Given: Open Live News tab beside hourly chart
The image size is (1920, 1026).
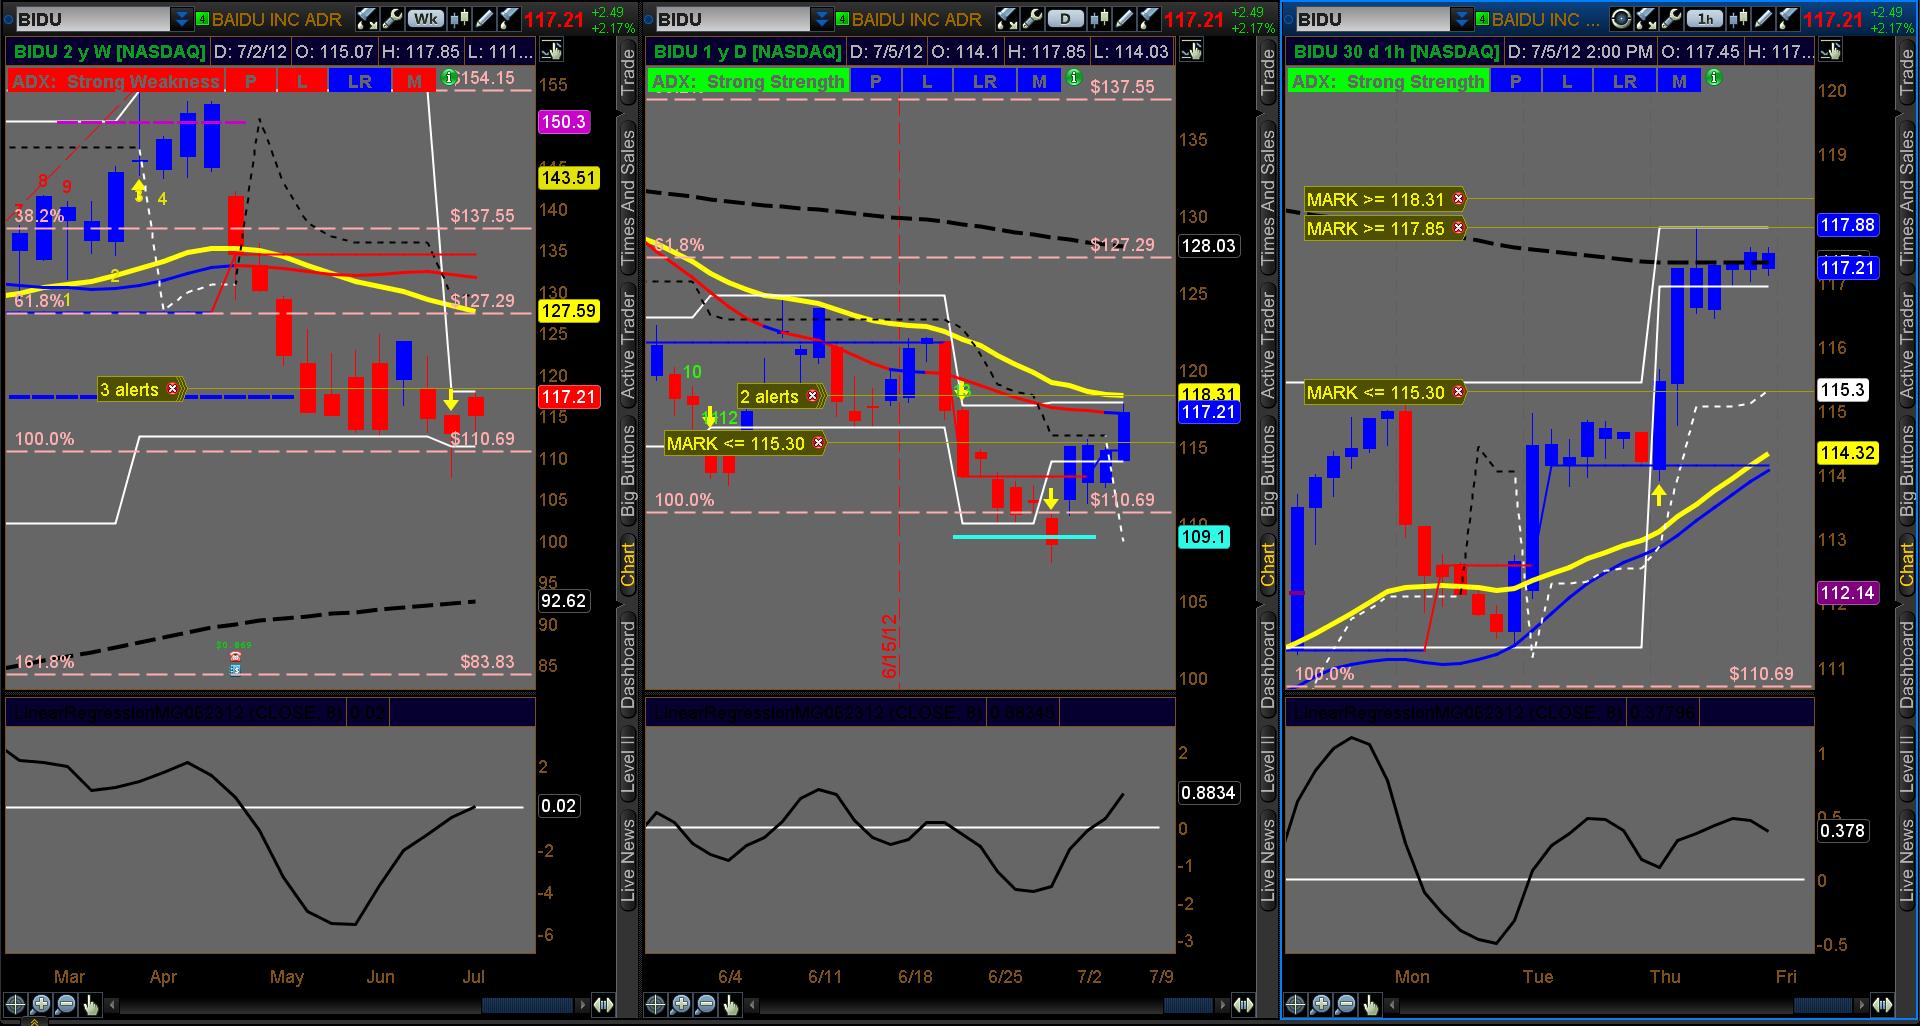Looking at the screenshot, I should pyautogui.click(x=1908, y=862).
